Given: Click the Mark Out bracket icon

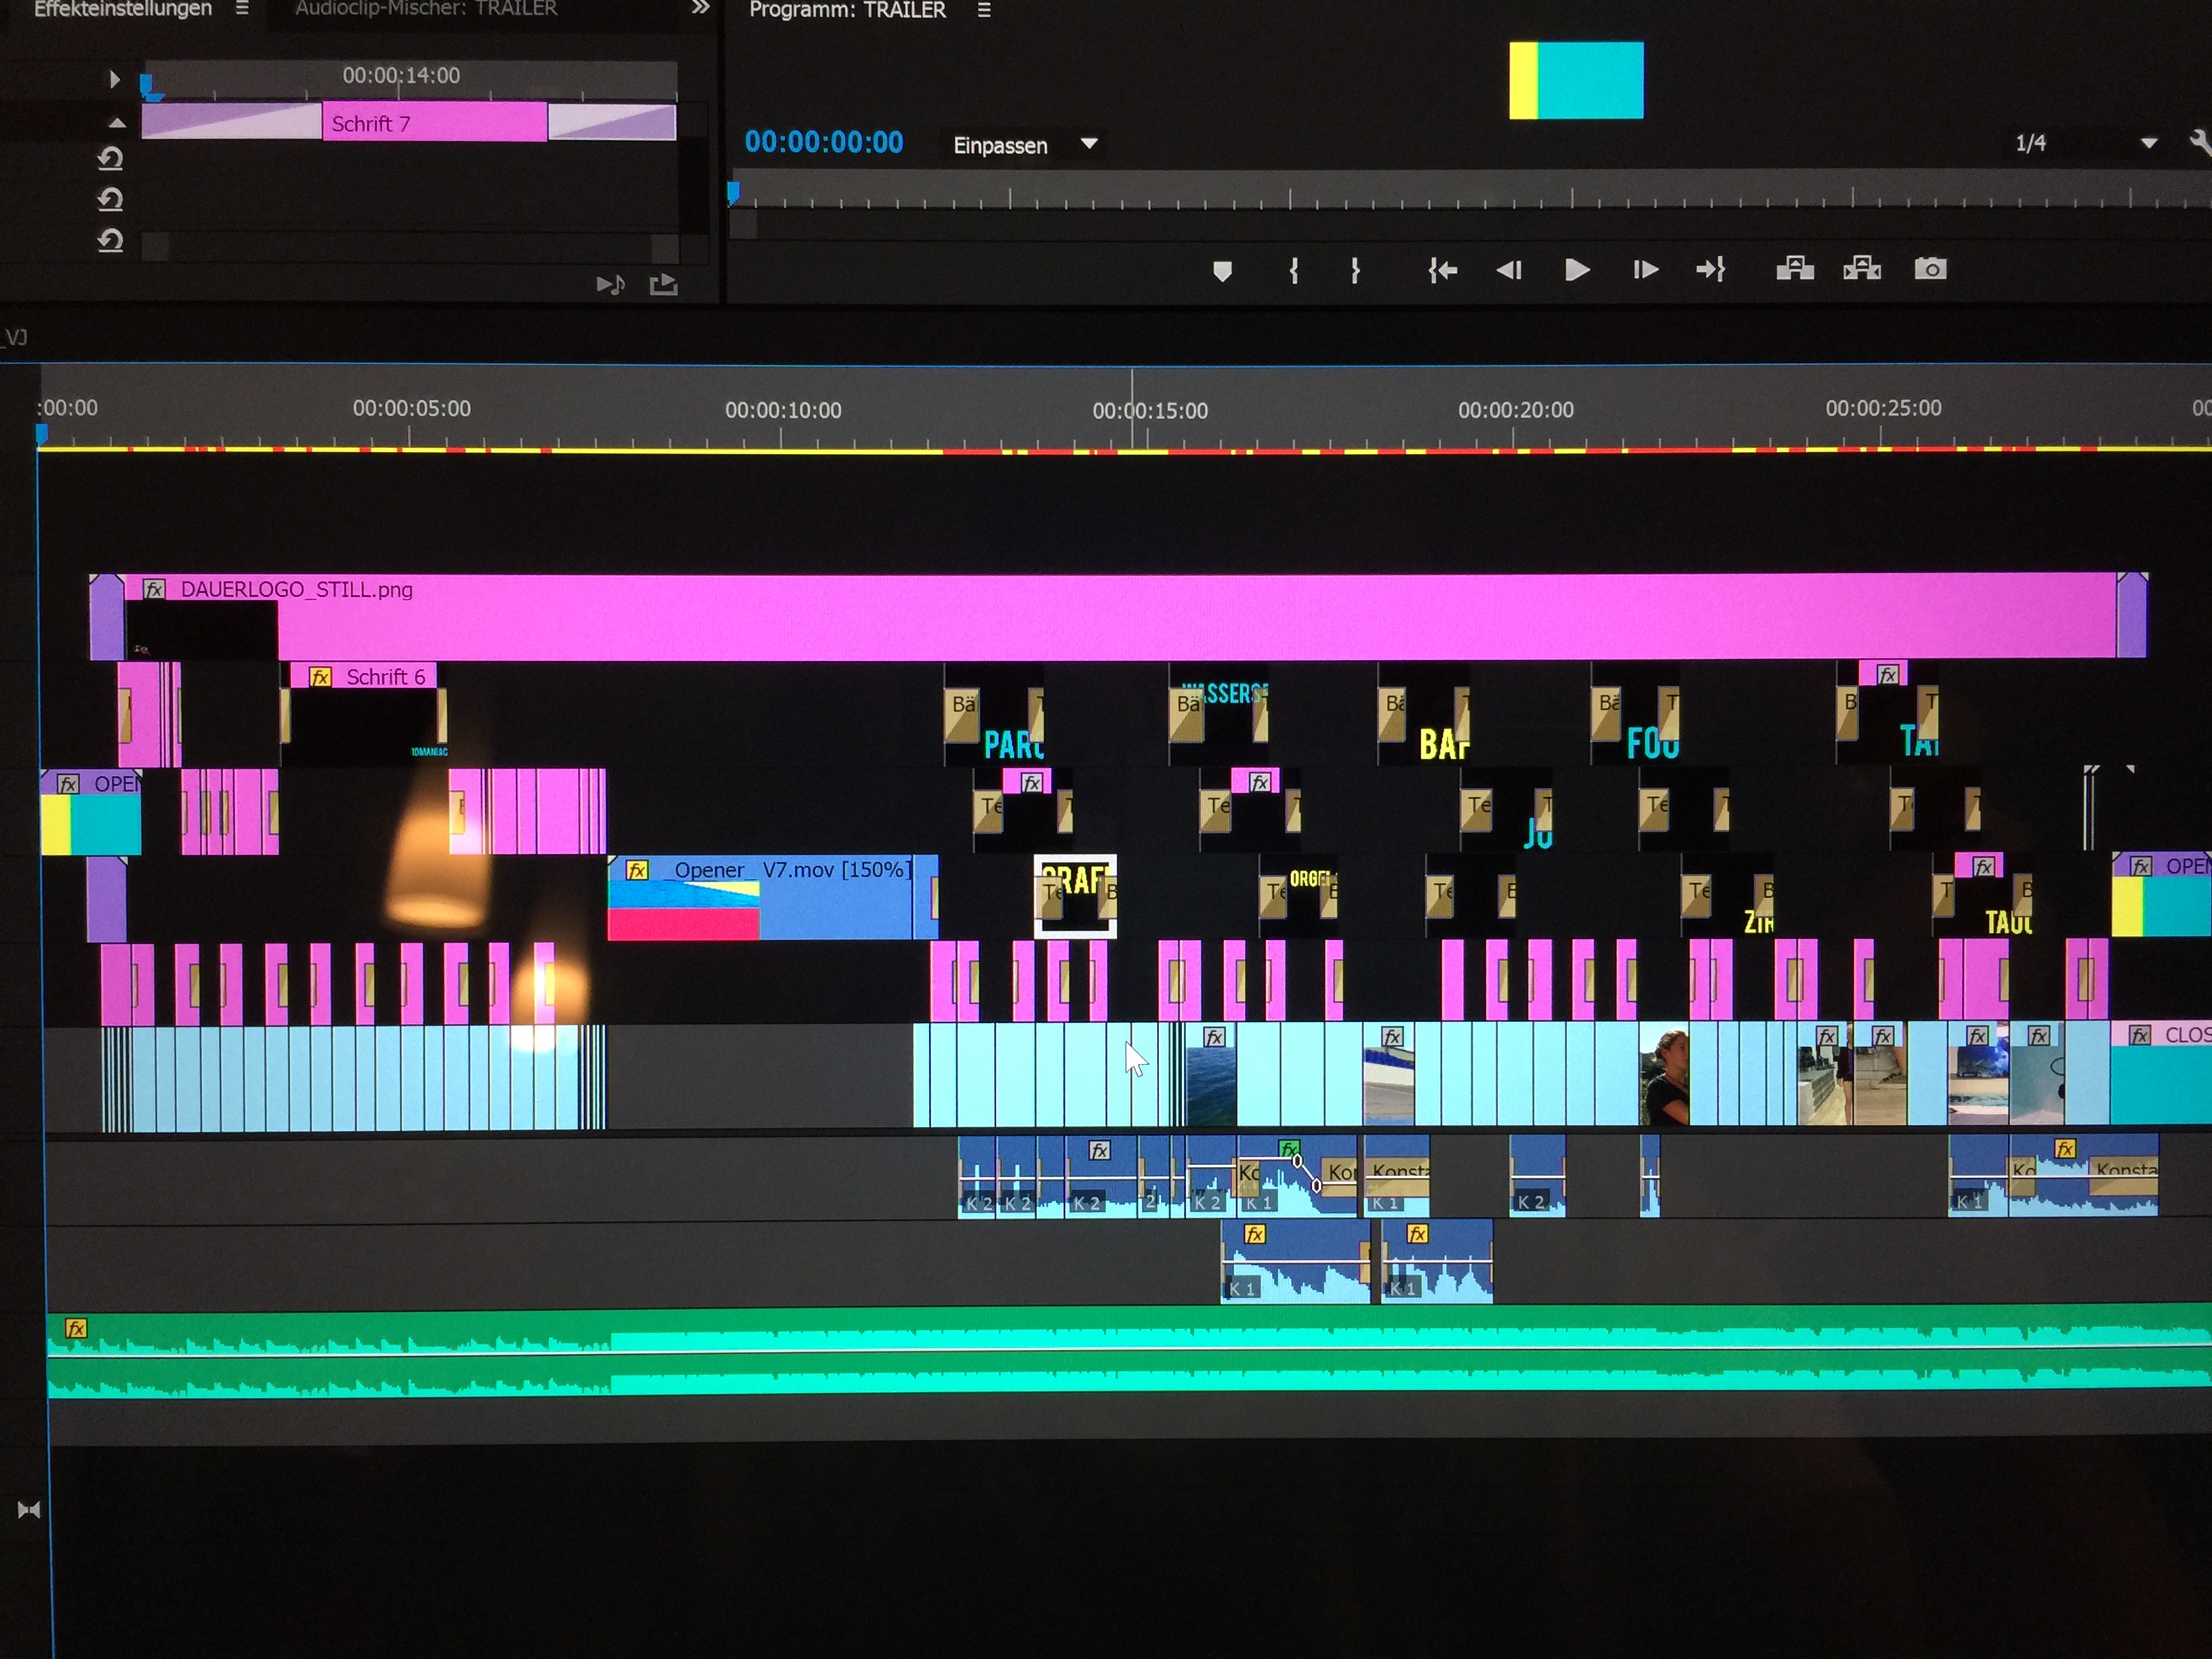Looking at the screenshot, I should click(1355, 270).
